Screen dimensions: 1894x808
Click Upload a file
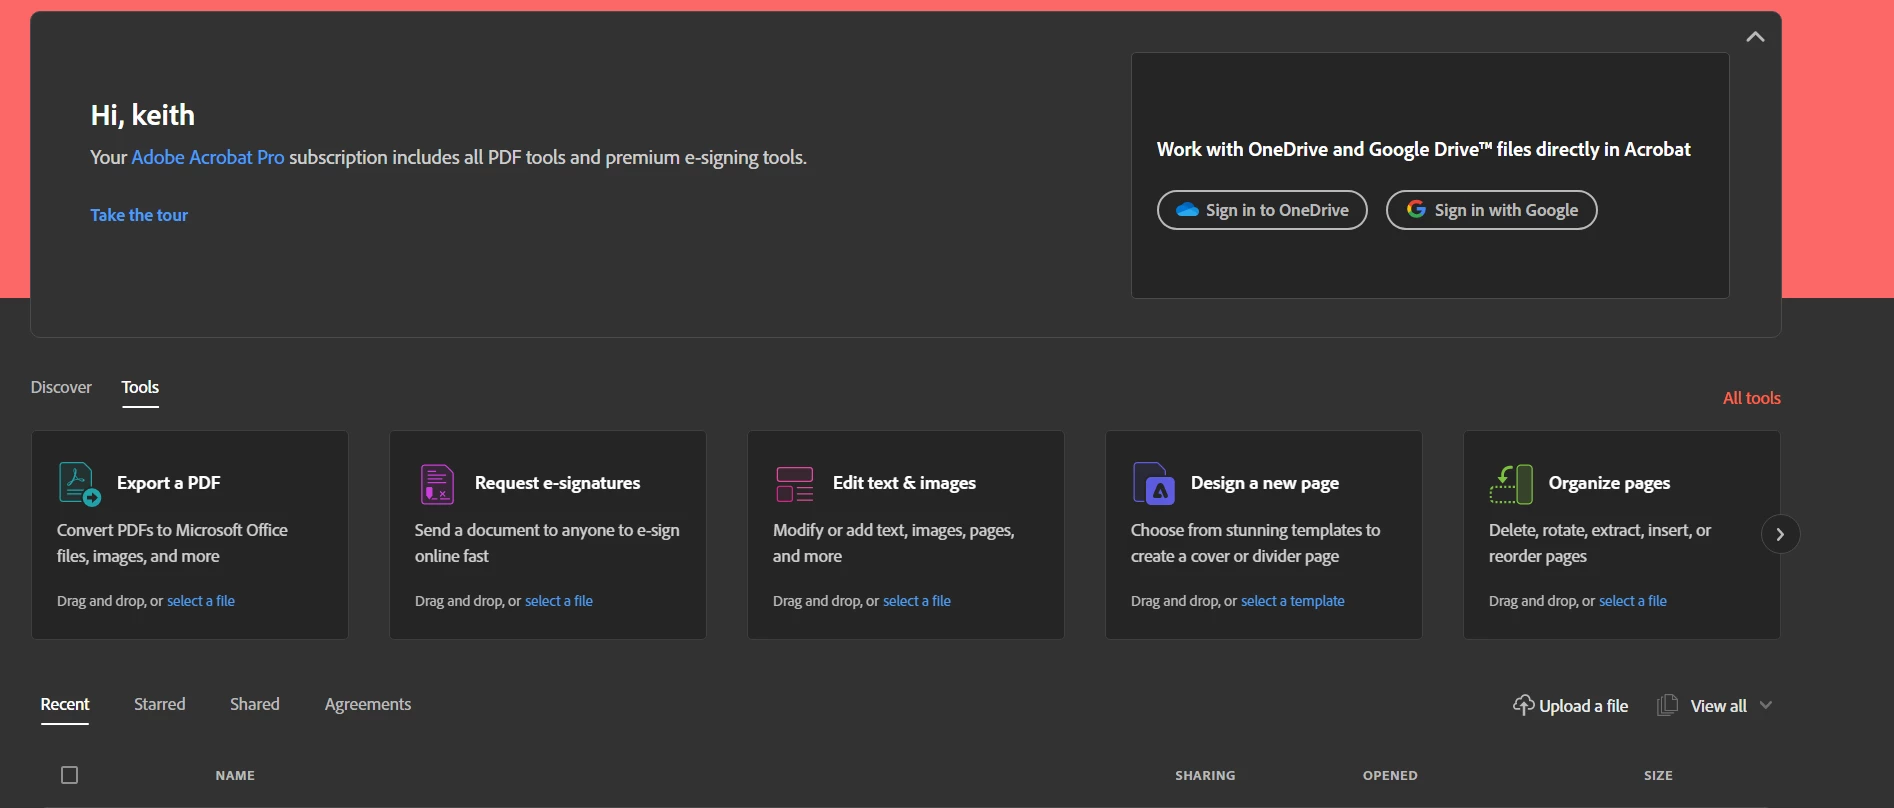pyautogui.click(x=1570, y=705)
